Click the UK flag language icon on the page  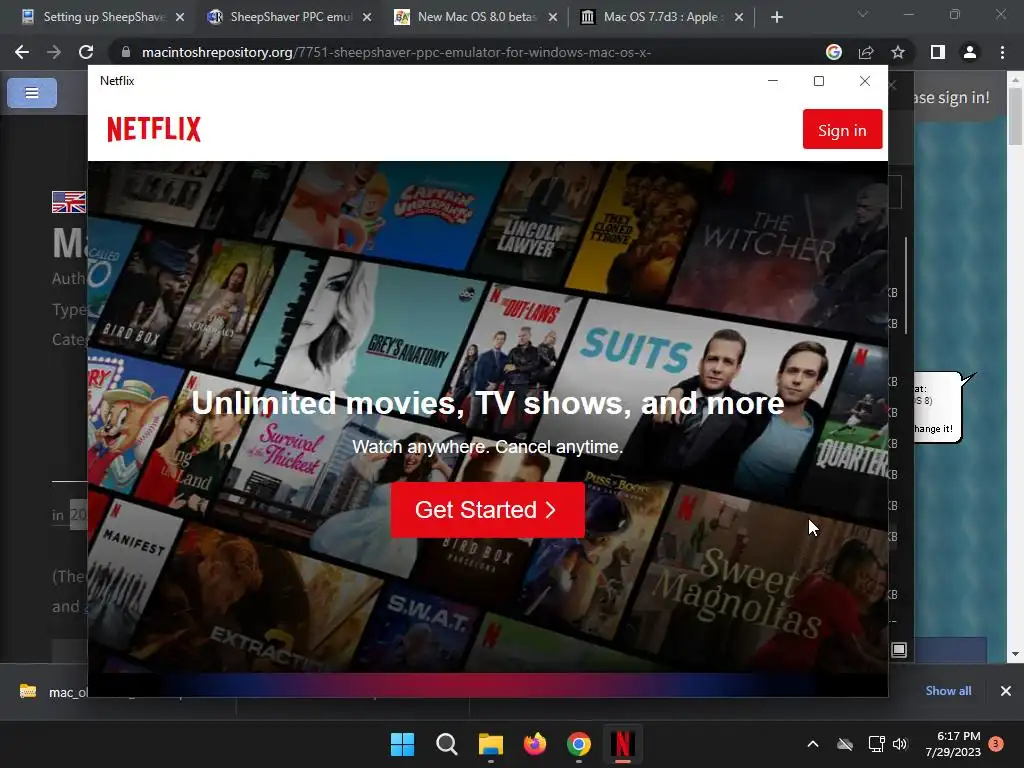pyautogui.click(x=69, y=202)
